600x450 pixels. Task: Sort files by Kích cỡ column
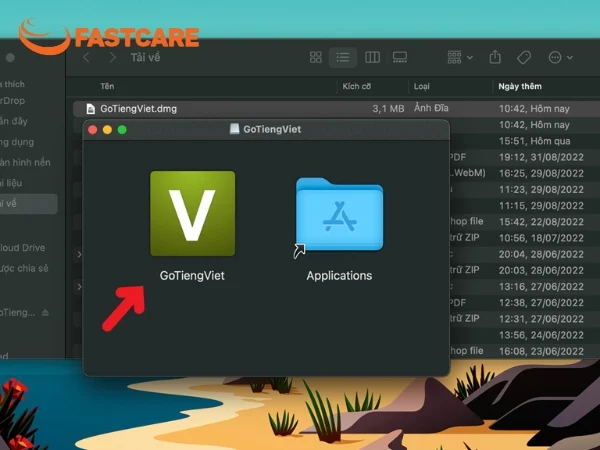[x=357, y=86]
